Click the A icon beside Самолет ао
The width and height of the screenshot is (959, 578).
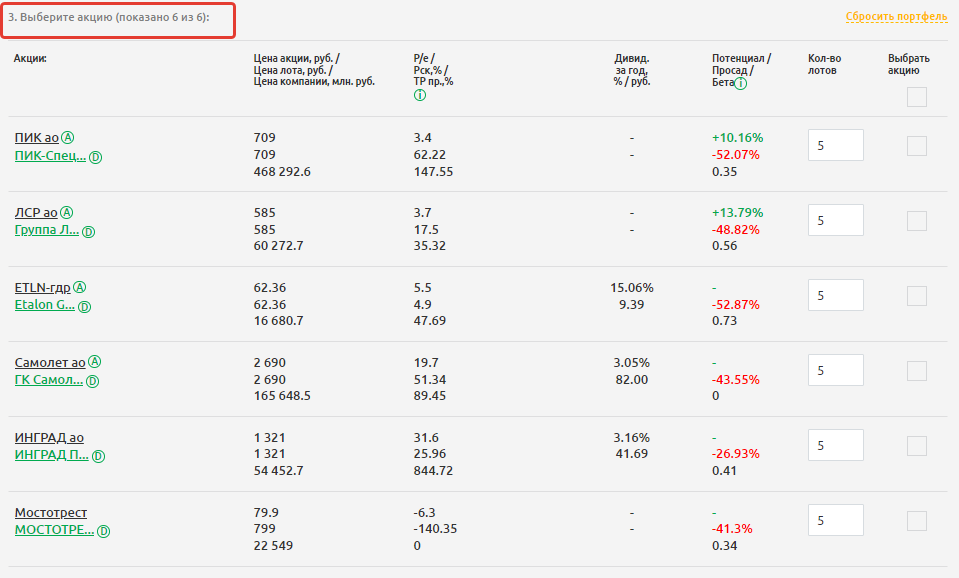pos(95,362)
